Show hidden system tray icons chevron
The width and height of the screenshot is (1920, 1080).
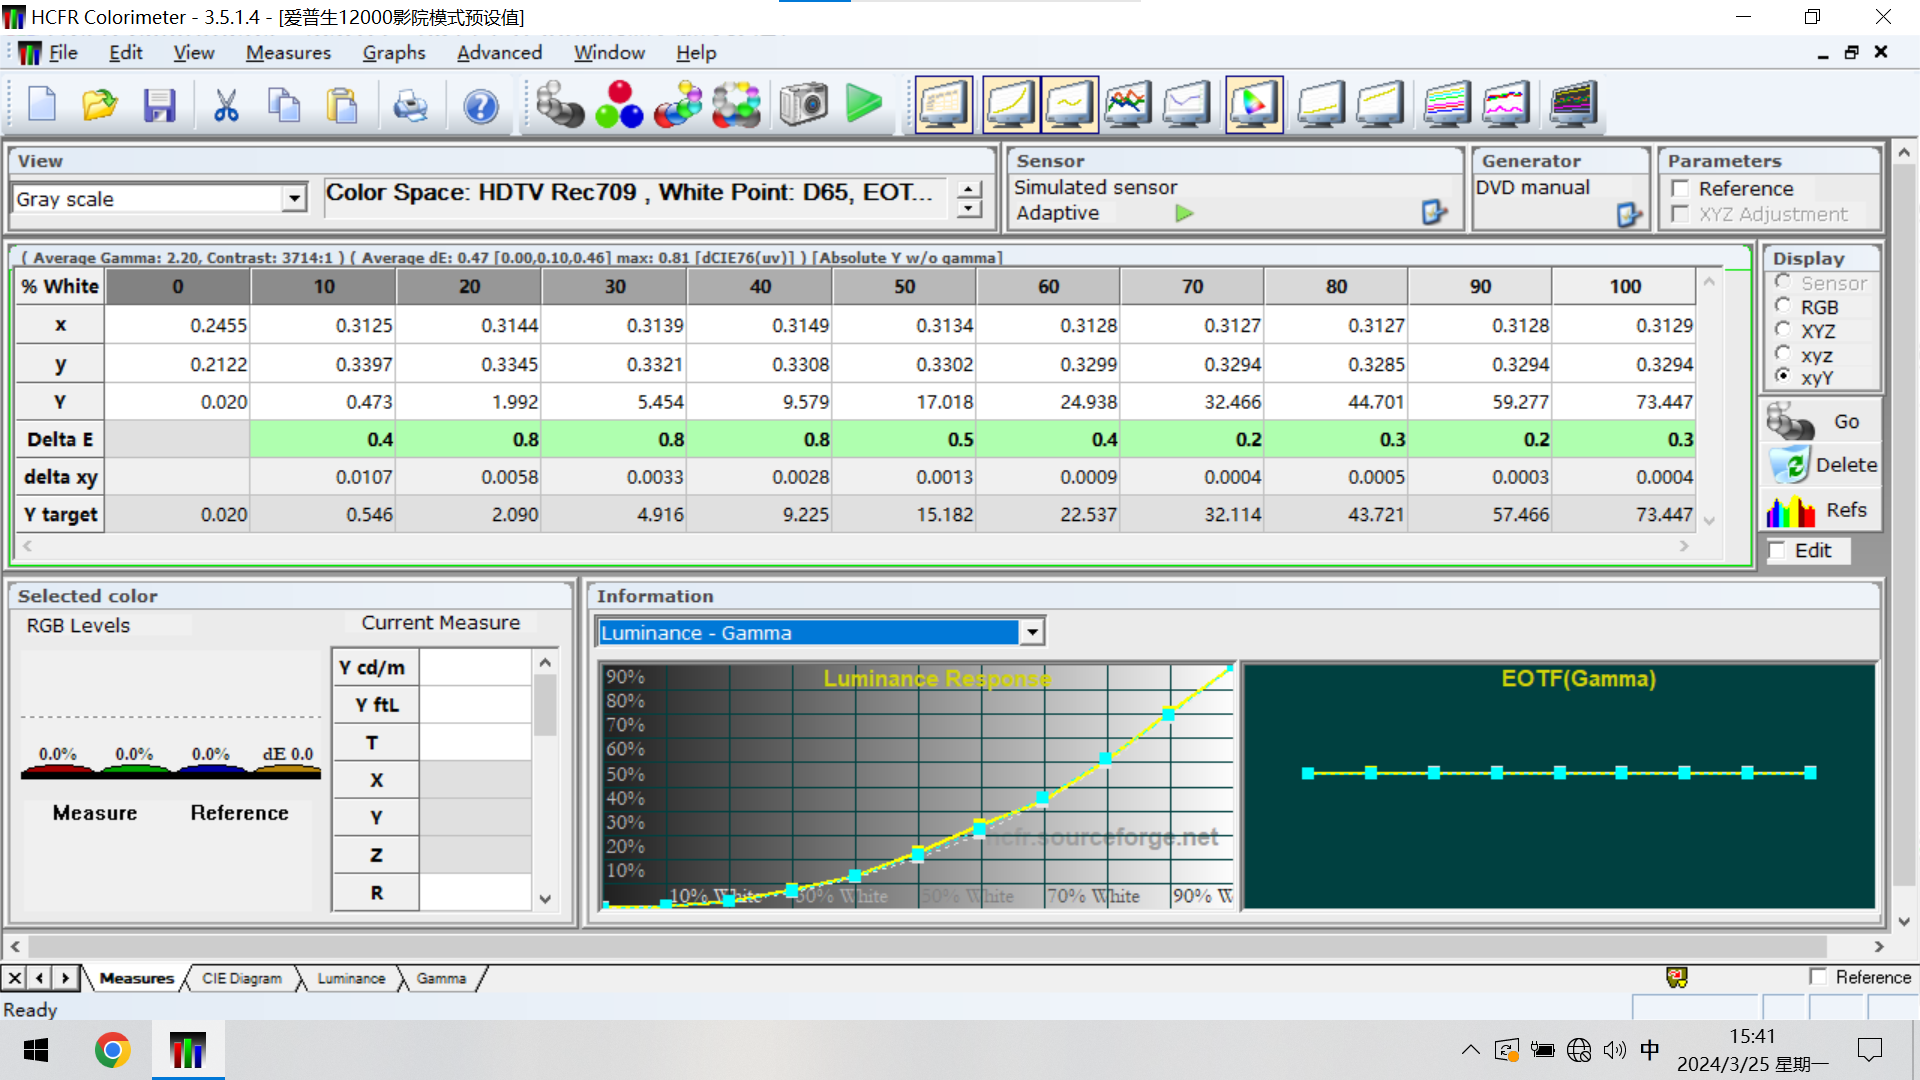pyautogui.click(x=1470, y=1050)
